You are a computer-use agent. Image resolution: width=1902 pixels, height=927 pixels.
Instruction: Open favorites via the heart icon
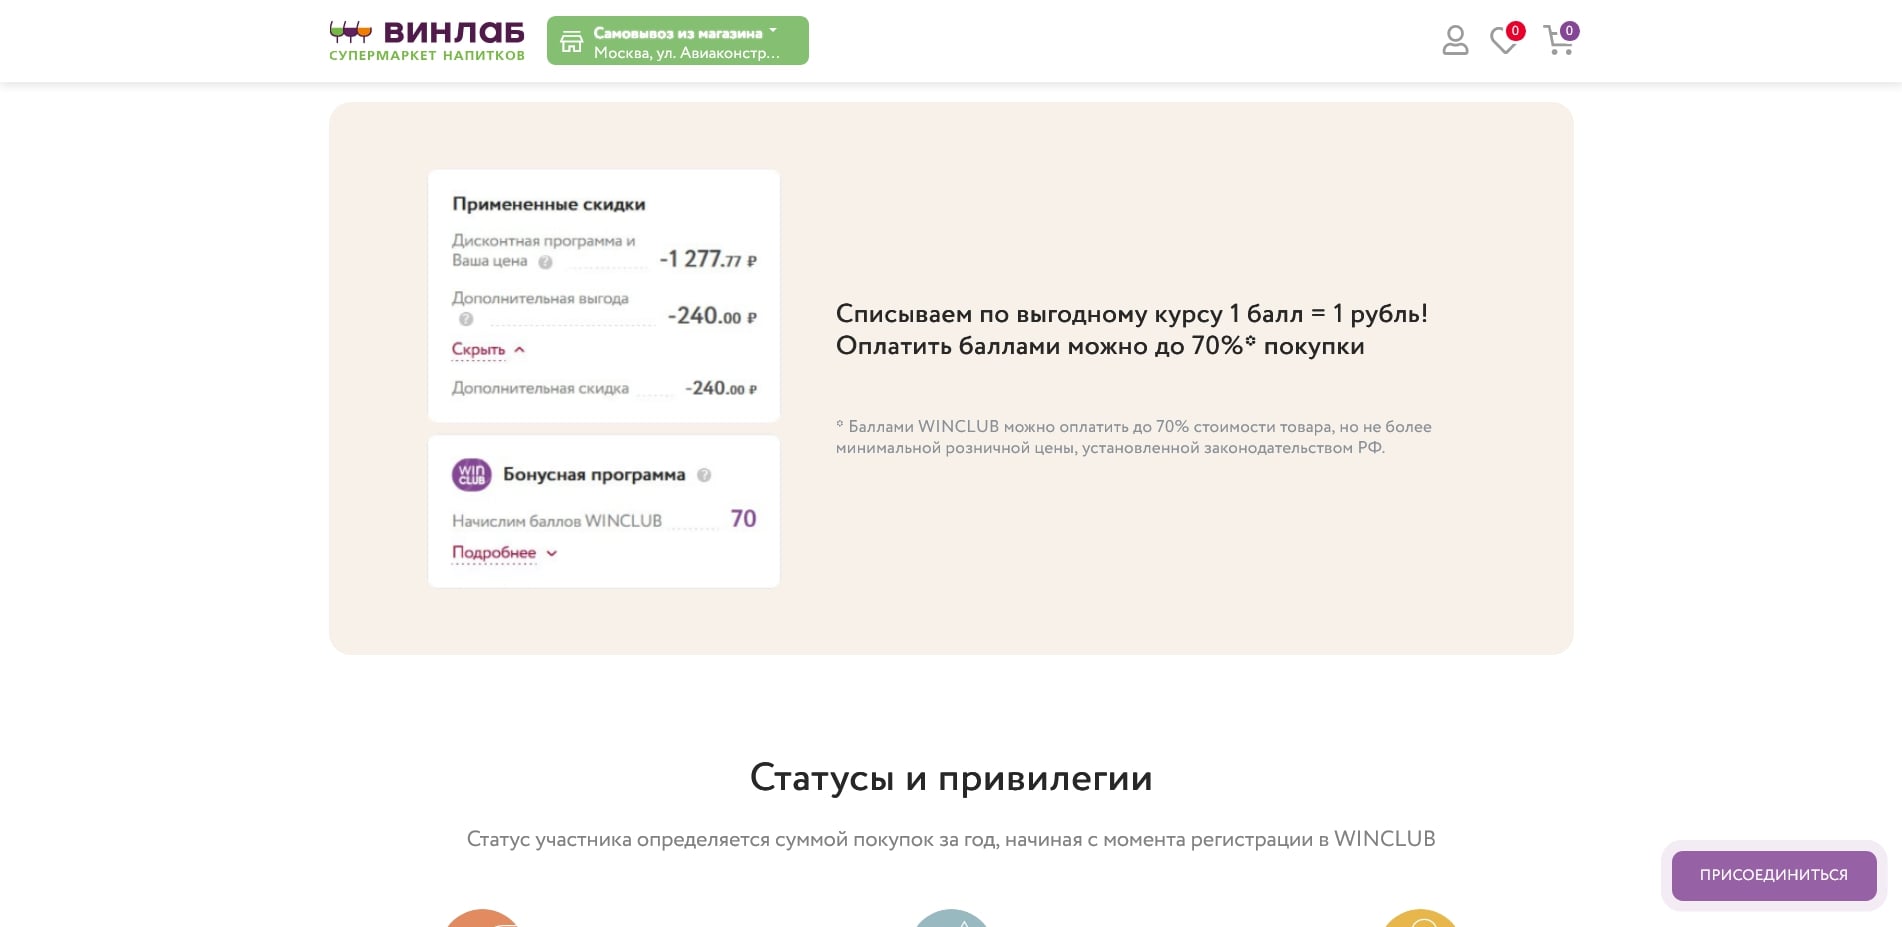1503,40
